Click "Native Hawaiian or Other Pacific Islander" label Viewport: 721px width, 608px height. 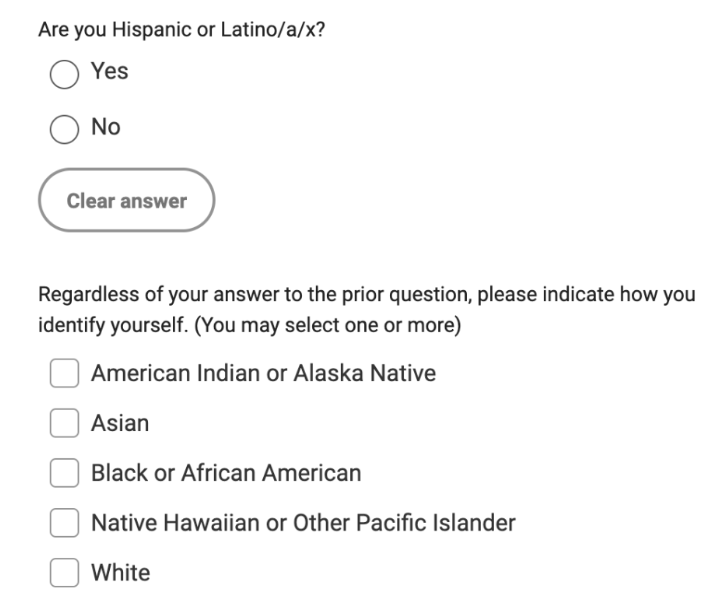click(x=303, y=523)
